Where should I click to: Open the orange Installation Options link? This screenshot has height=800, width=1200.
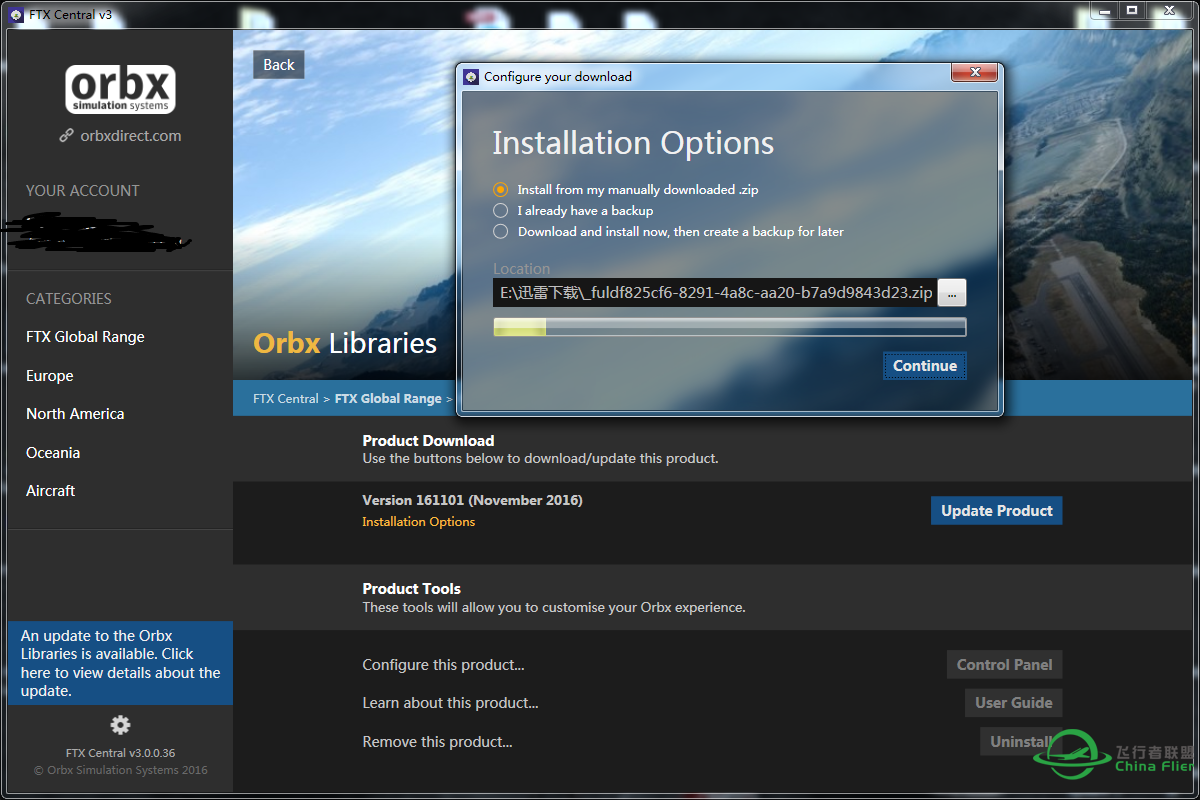click(419, 522)
